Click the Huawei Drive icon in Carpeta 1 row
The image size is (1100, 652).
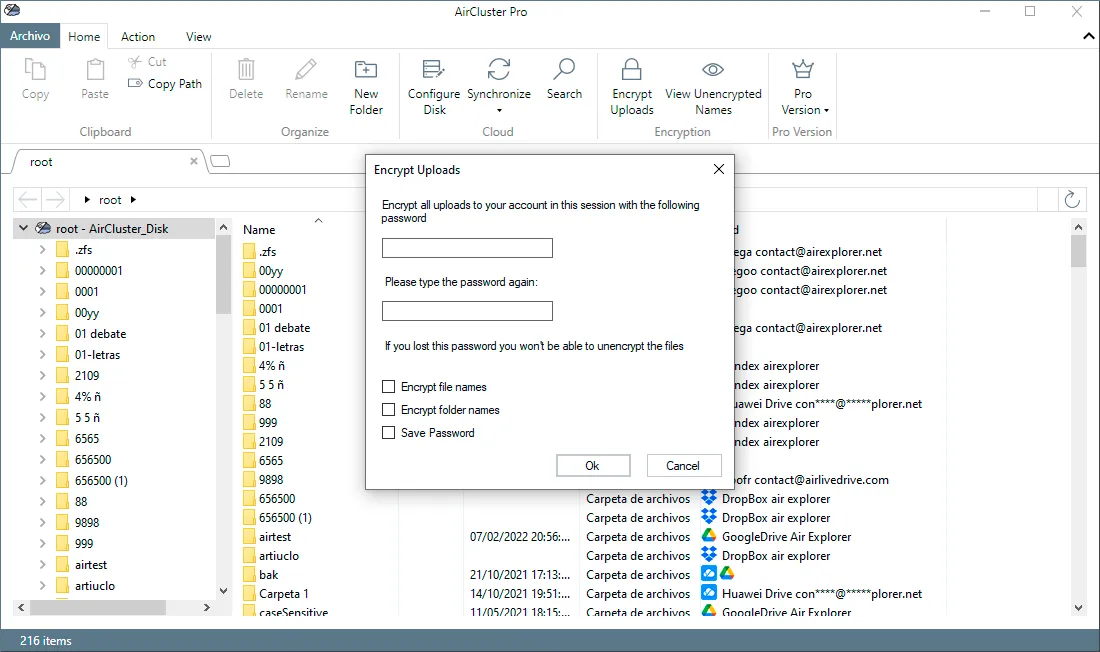(x=709, y=593)
